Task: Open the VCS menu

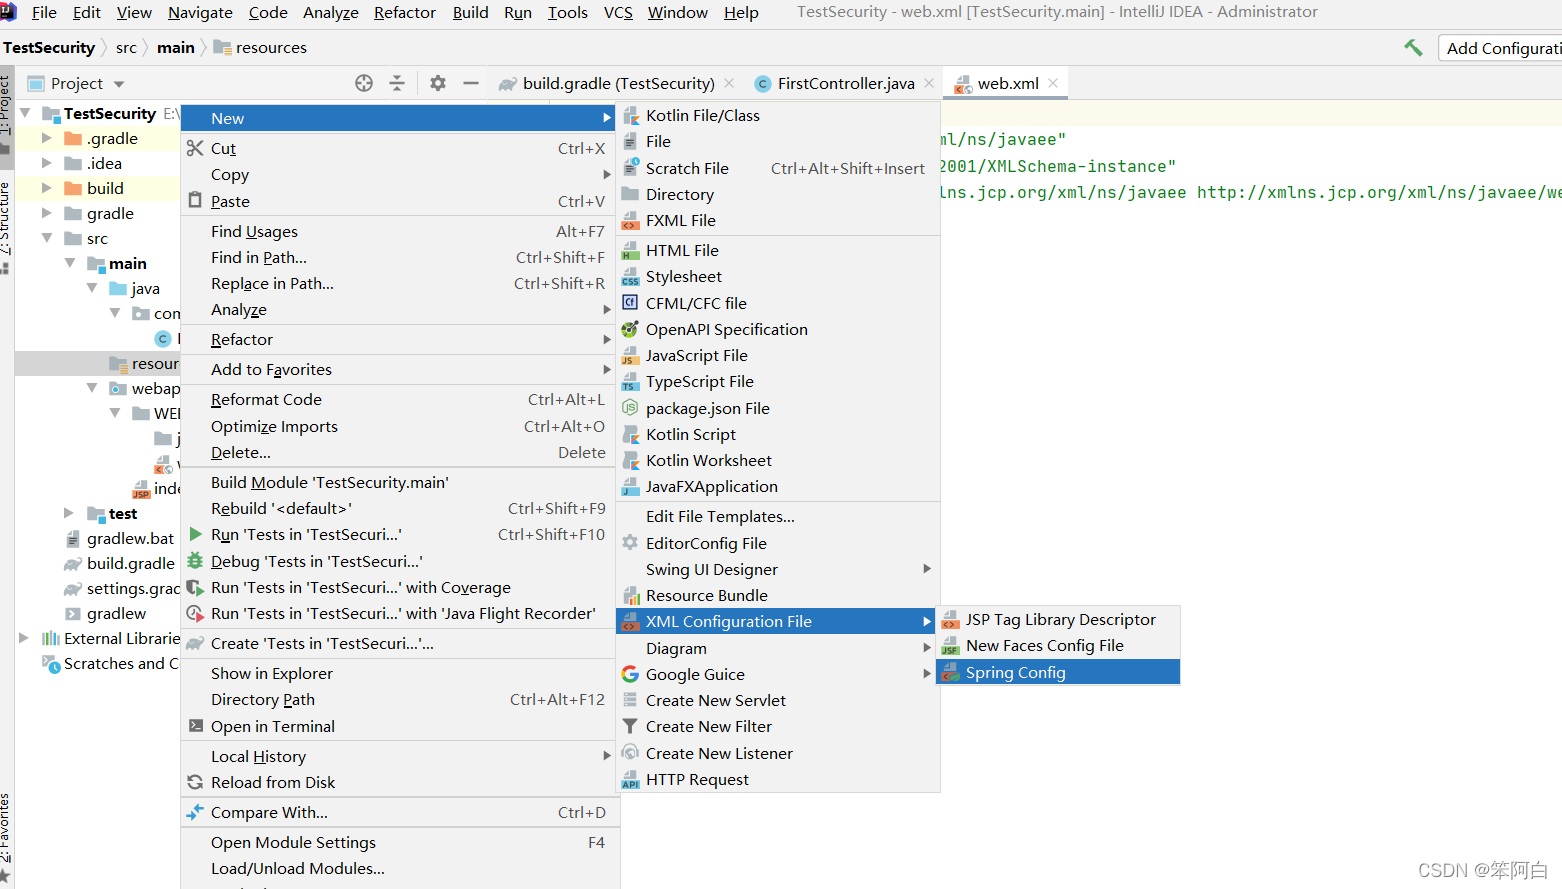Action: point(618,12)
